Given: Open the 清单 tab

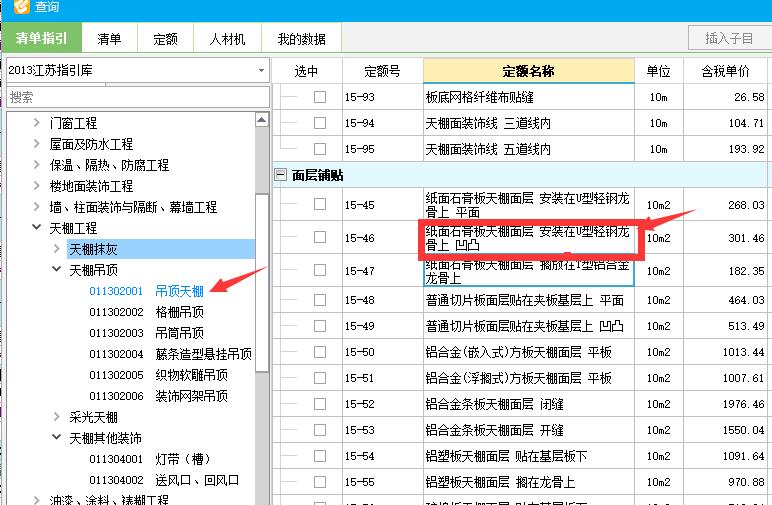Looking at the screenshot, I should pos(109,38).
